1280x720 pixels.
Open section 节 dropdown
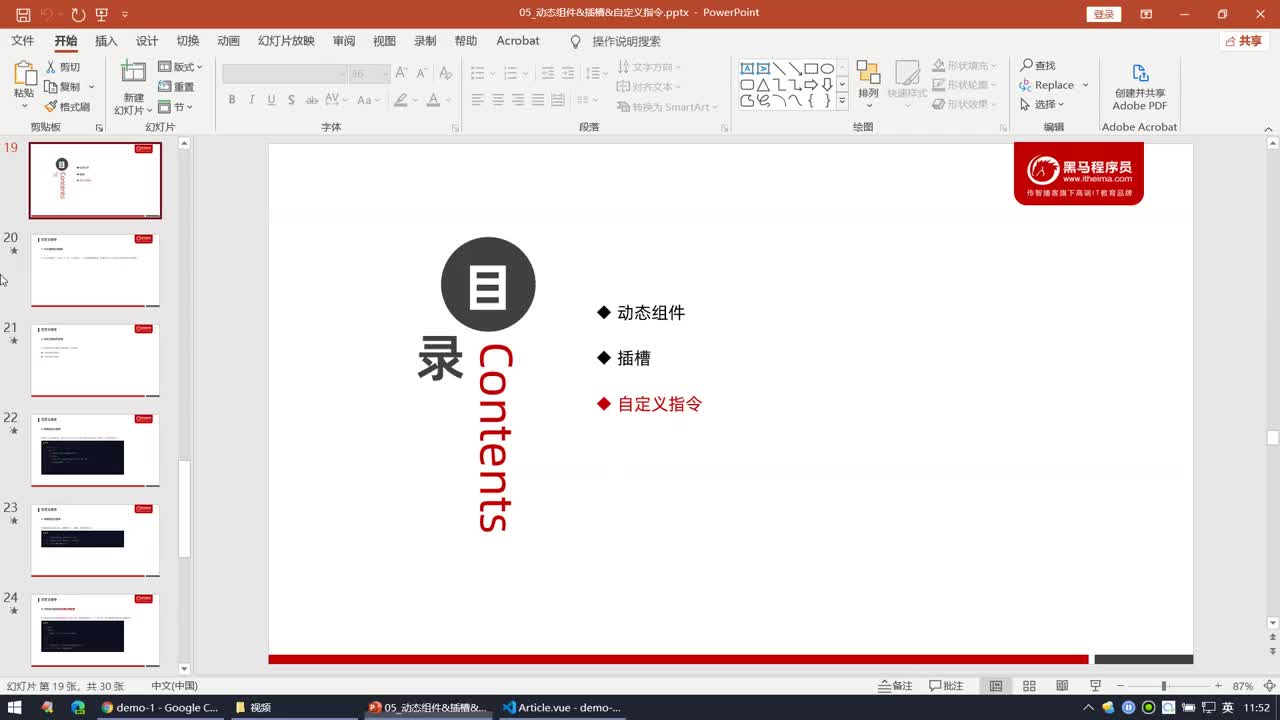coord(176,107)
